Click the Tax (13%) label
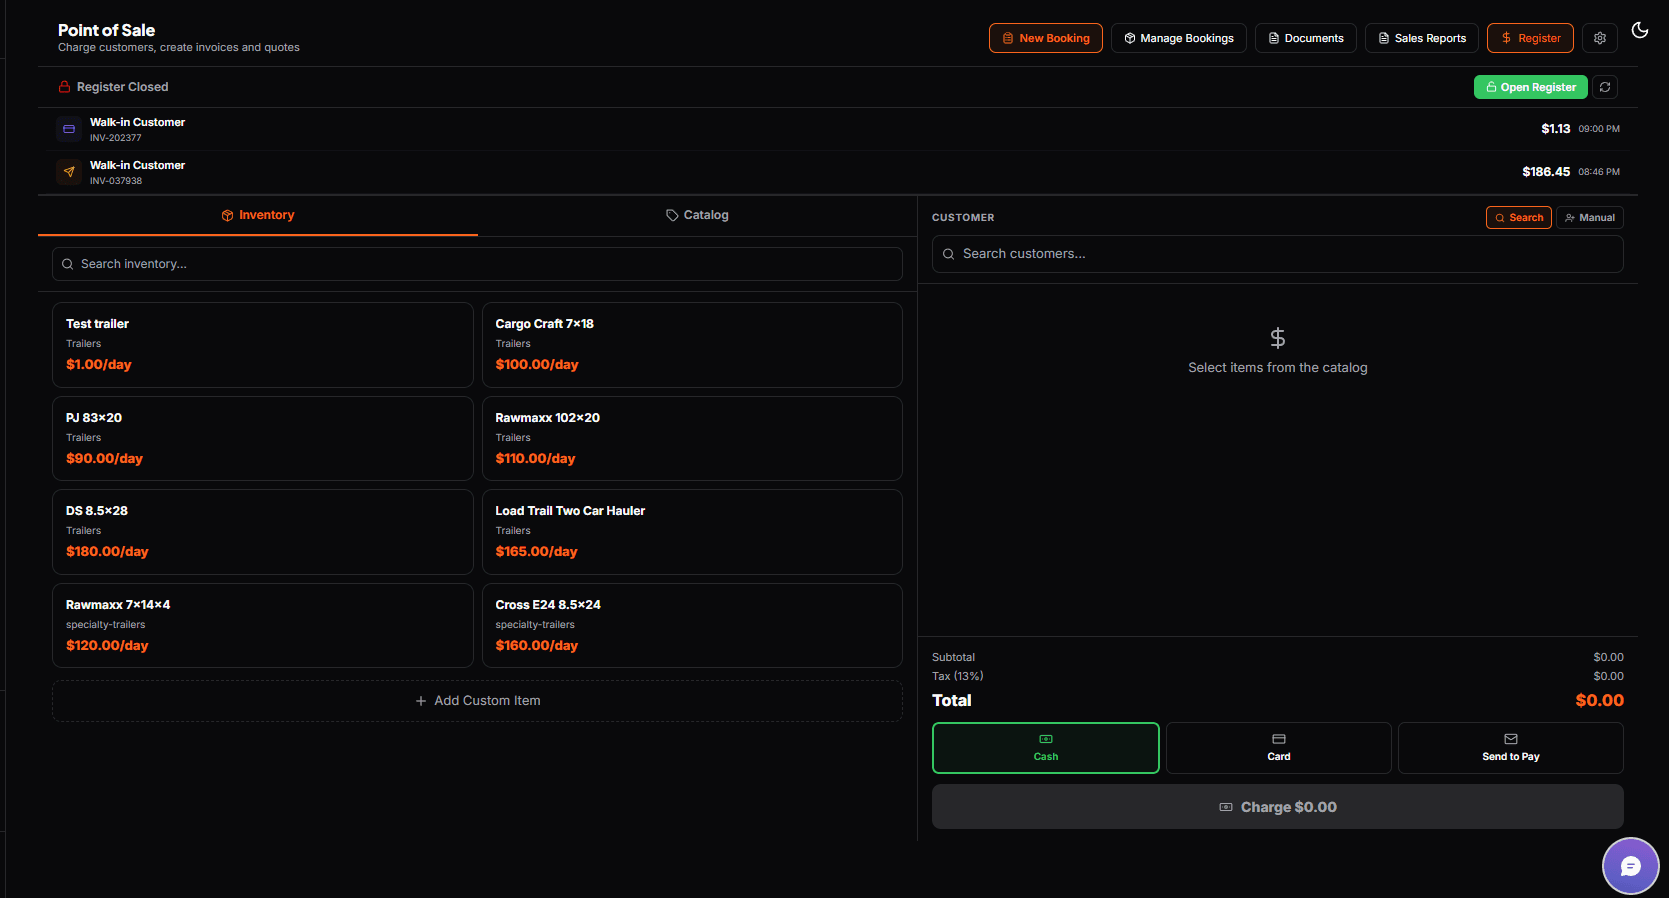1669x898 pixels. click(957, 676)
